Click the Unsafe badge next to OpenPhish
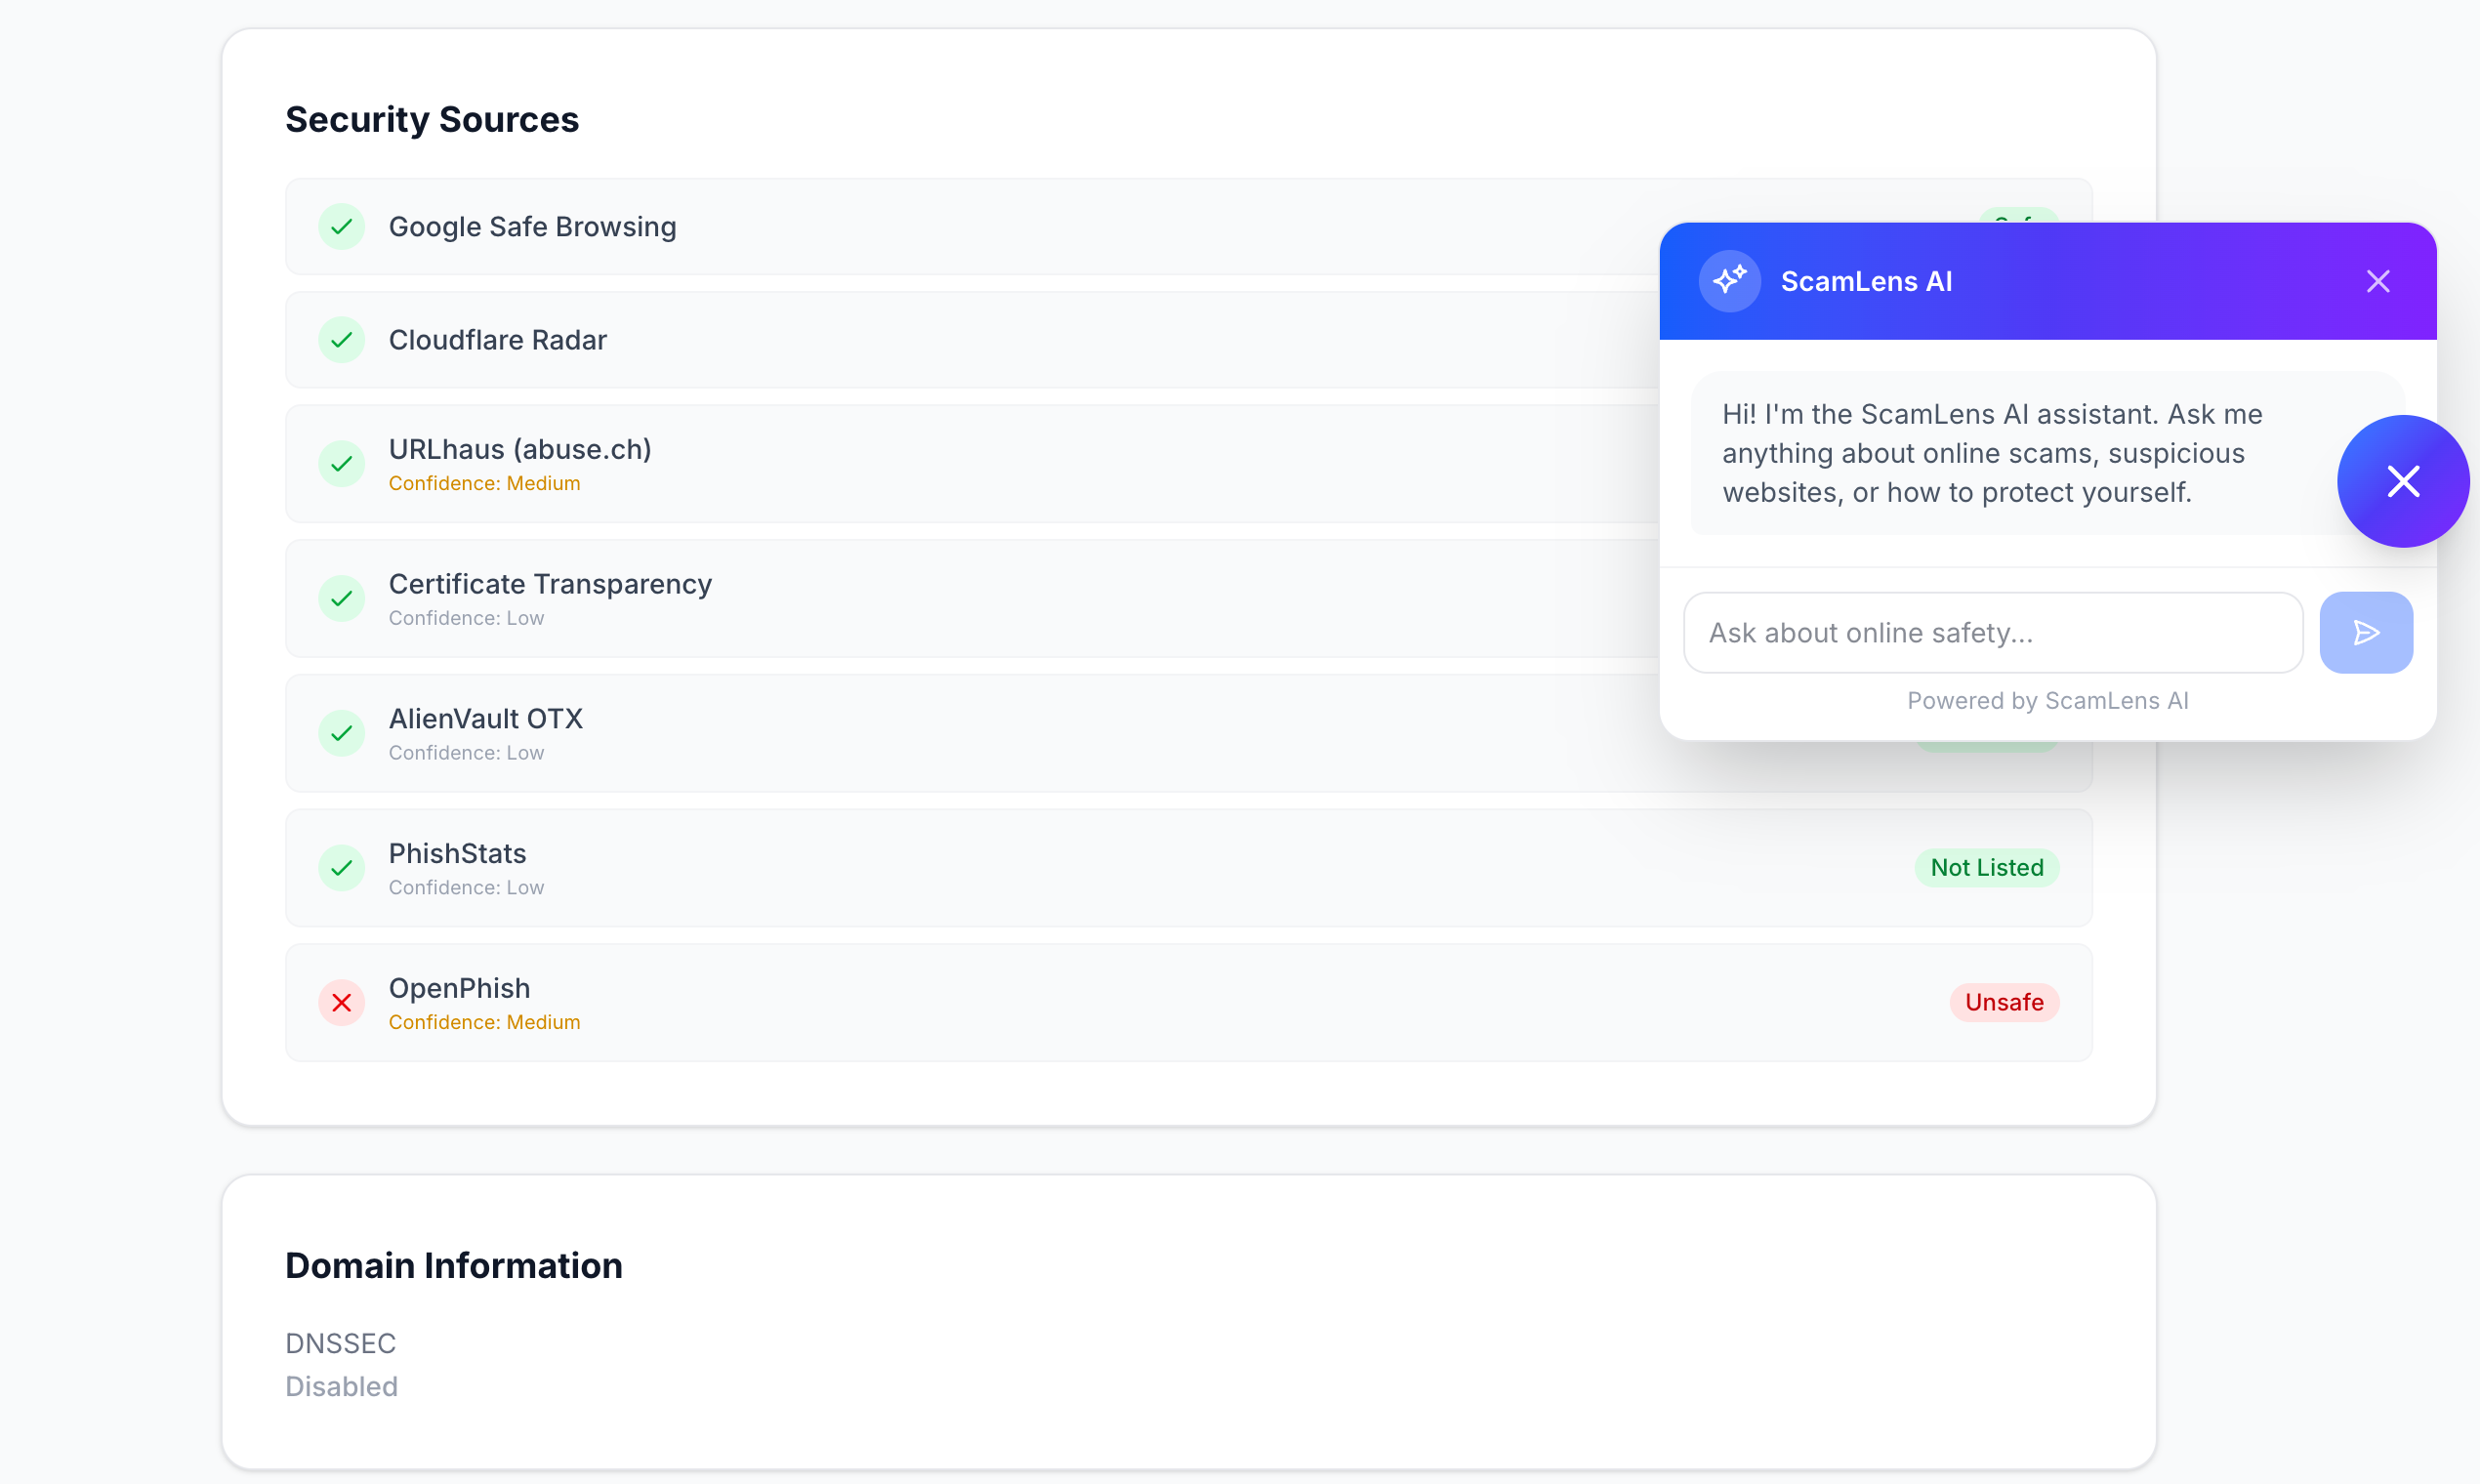 tap(2004, 1002)
